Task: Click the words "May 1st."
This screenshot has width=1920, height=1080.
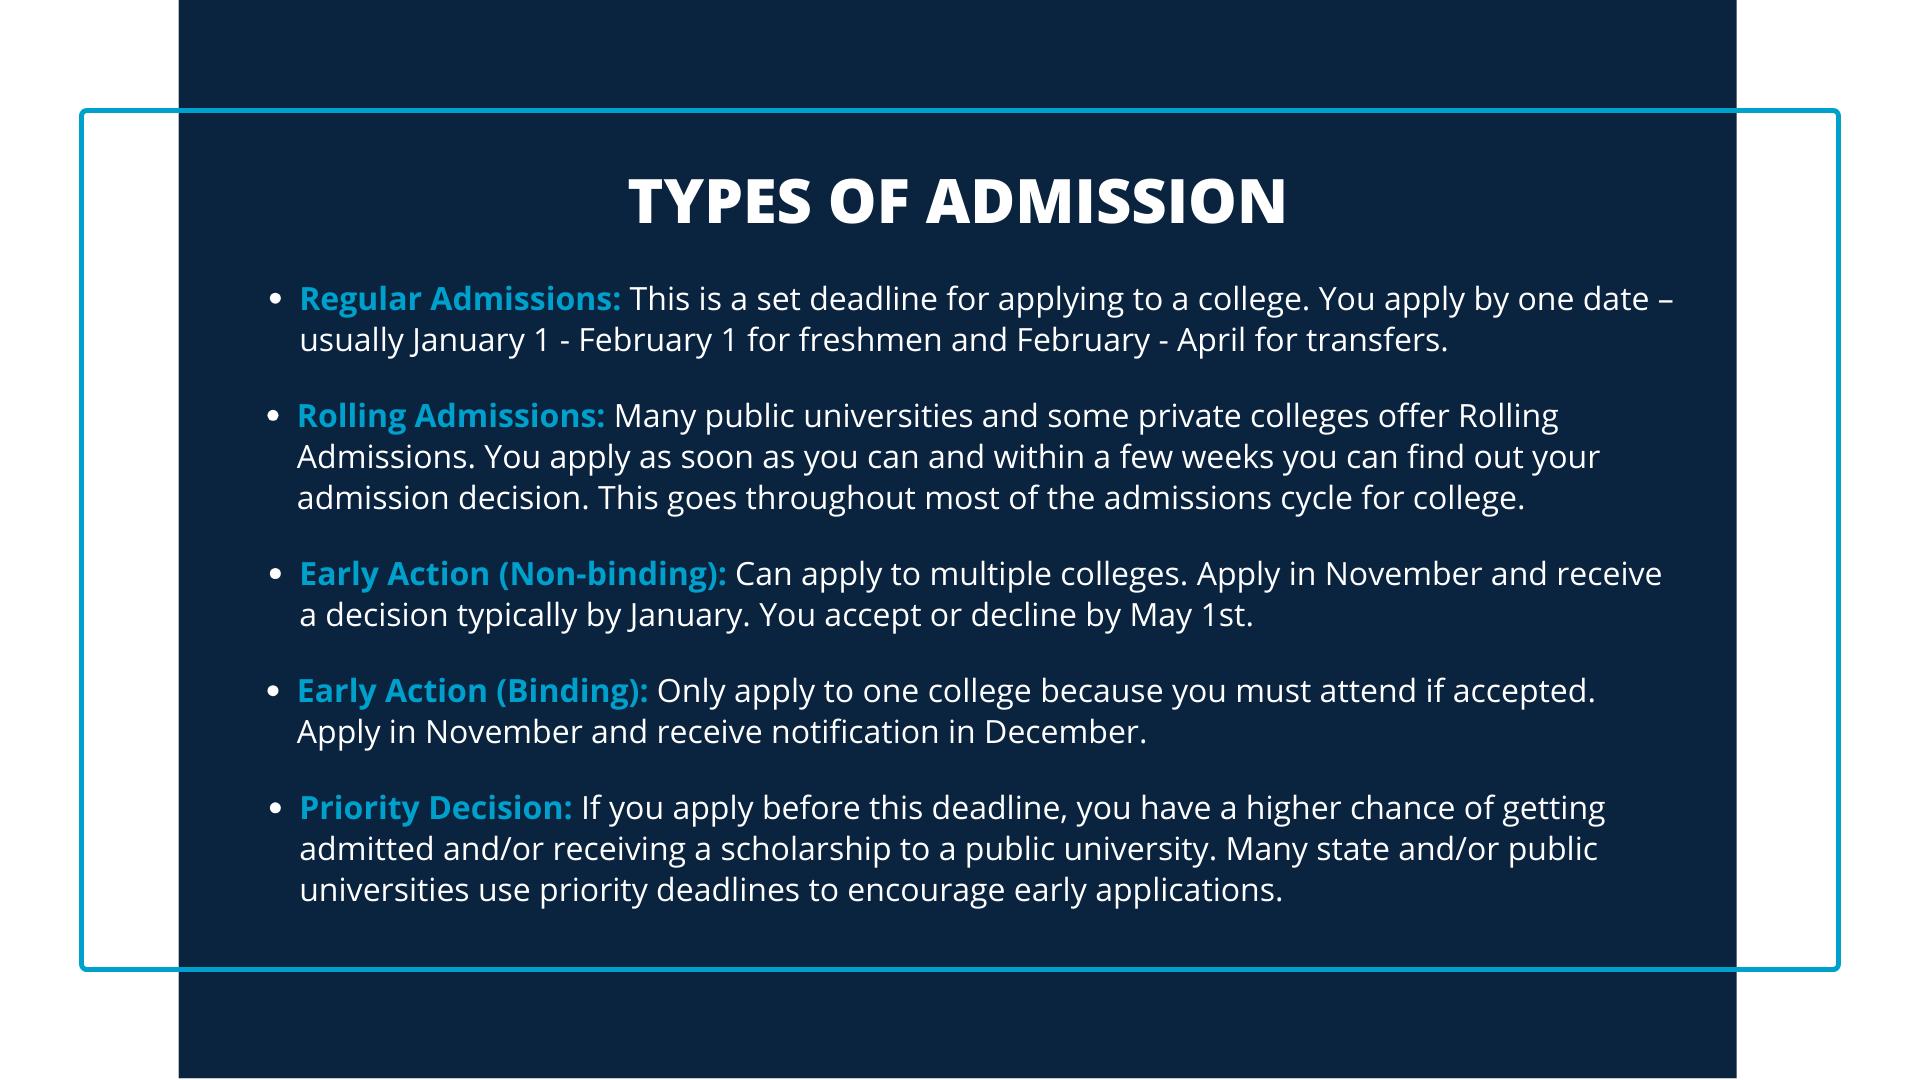Action: (x=1191, y=615)
